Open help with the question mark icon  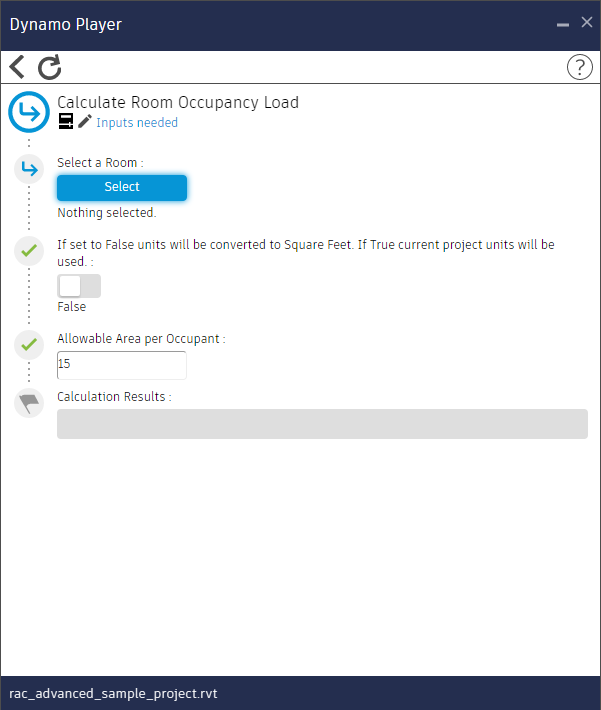pos(579,67)
